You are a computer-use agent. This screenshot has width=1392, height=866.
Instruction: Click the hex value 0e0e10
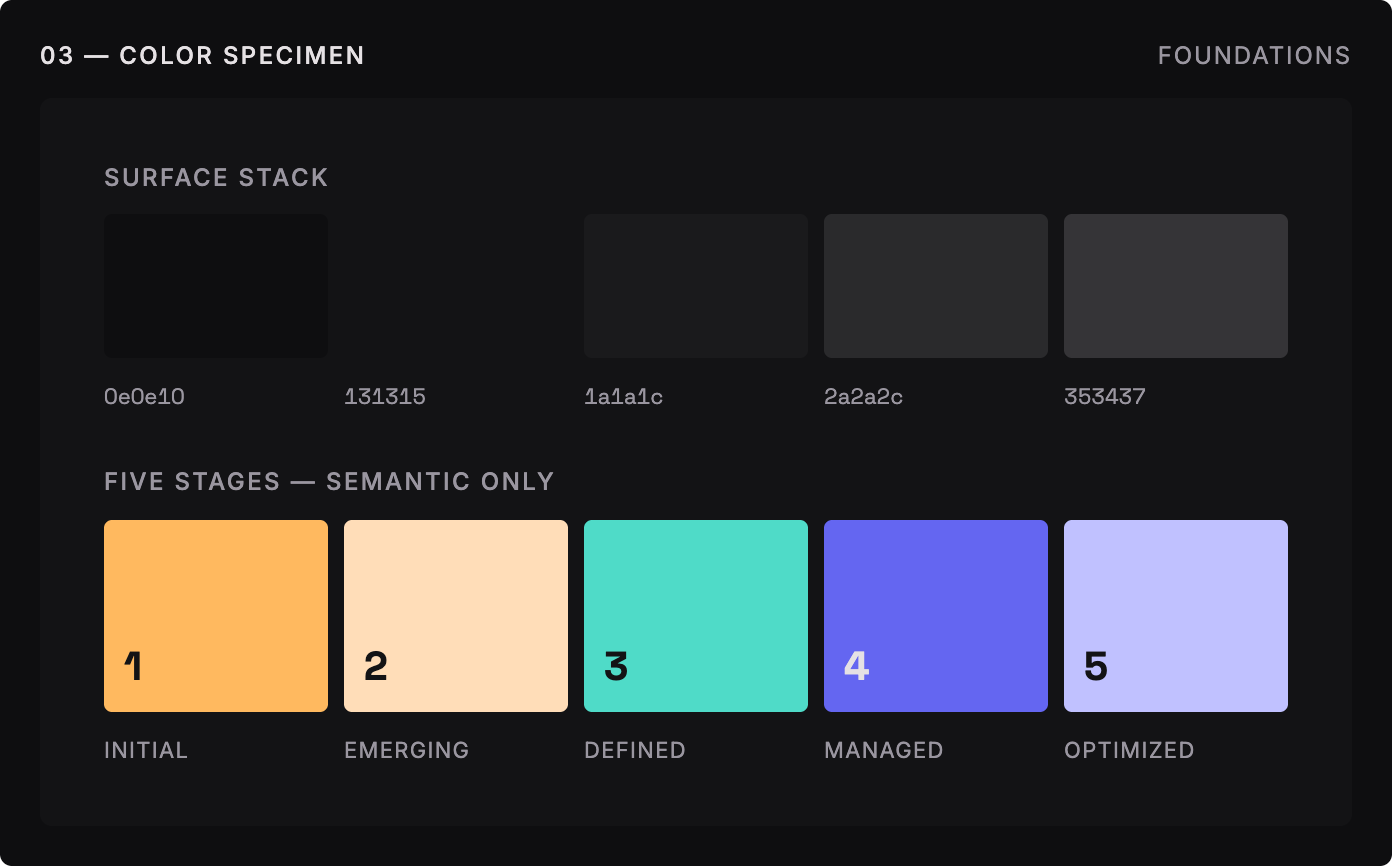[145, 397]
